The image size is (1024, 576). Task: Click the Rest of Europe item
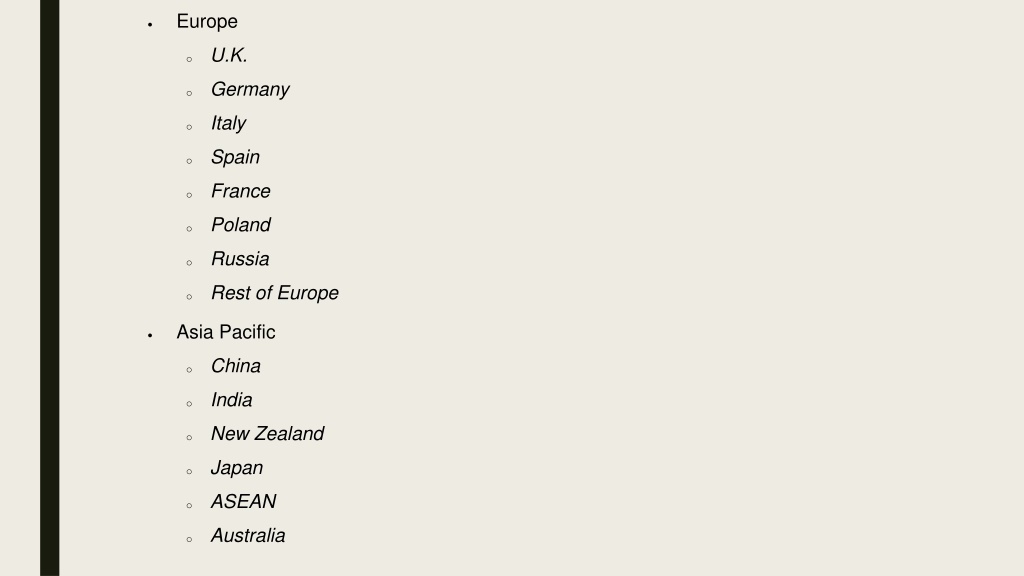275,293
